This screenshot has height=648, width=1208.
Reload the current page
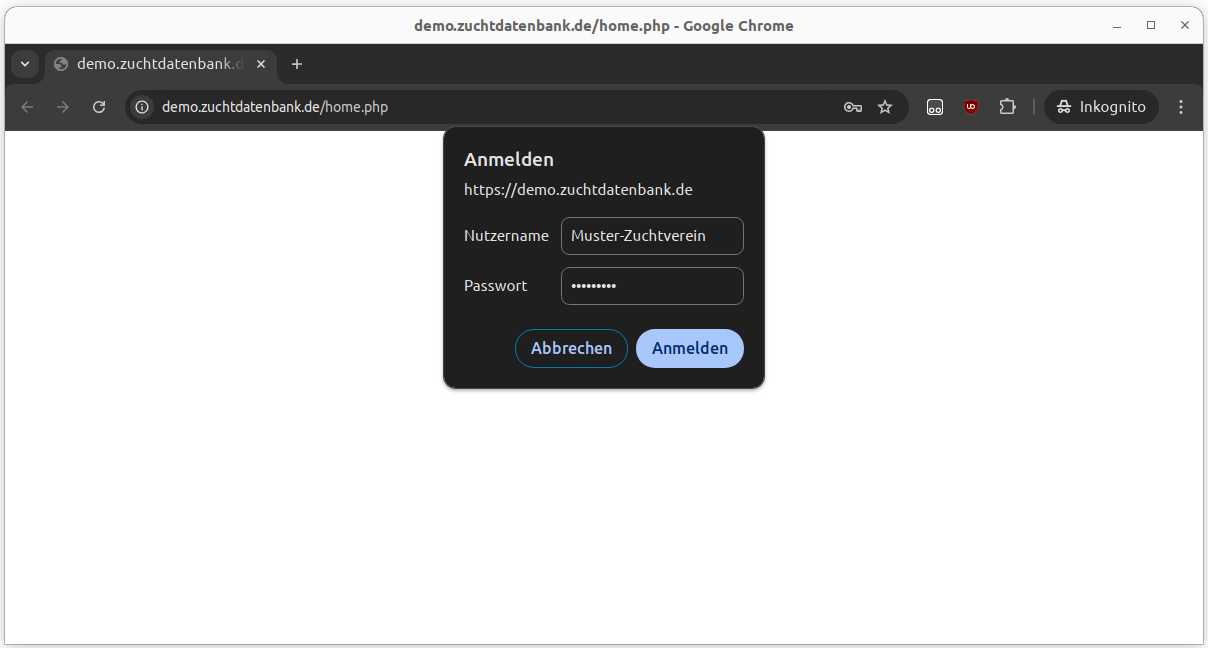pyautogui.click(x=99, y=107)
